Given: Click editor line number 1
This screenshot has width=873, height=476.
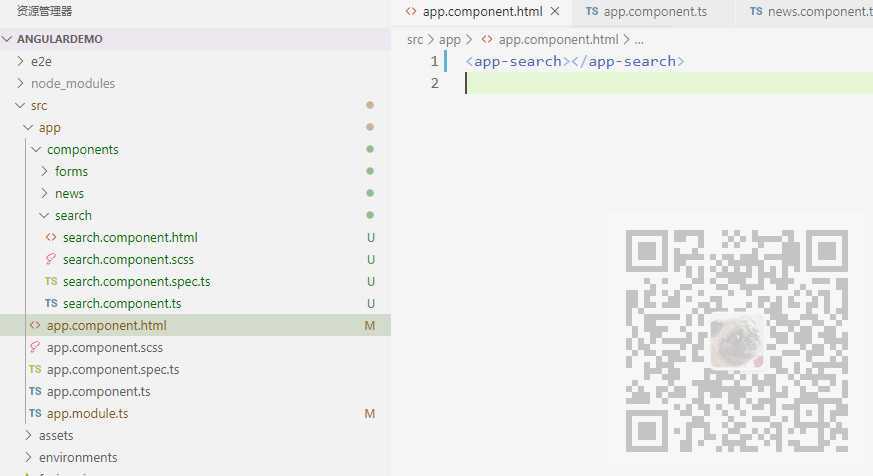Looking at the screenshot, I should (x=434, y=61).
